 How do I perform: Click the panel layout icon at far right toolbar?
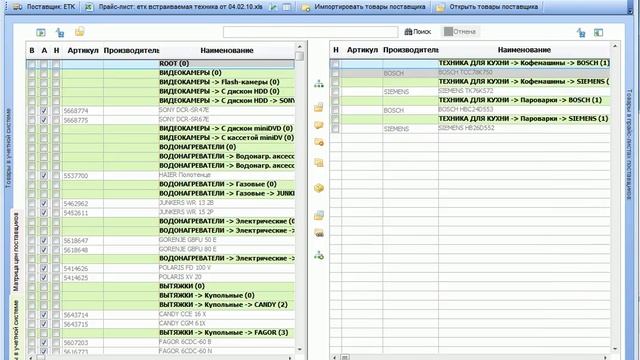click(x=598, y=32)
